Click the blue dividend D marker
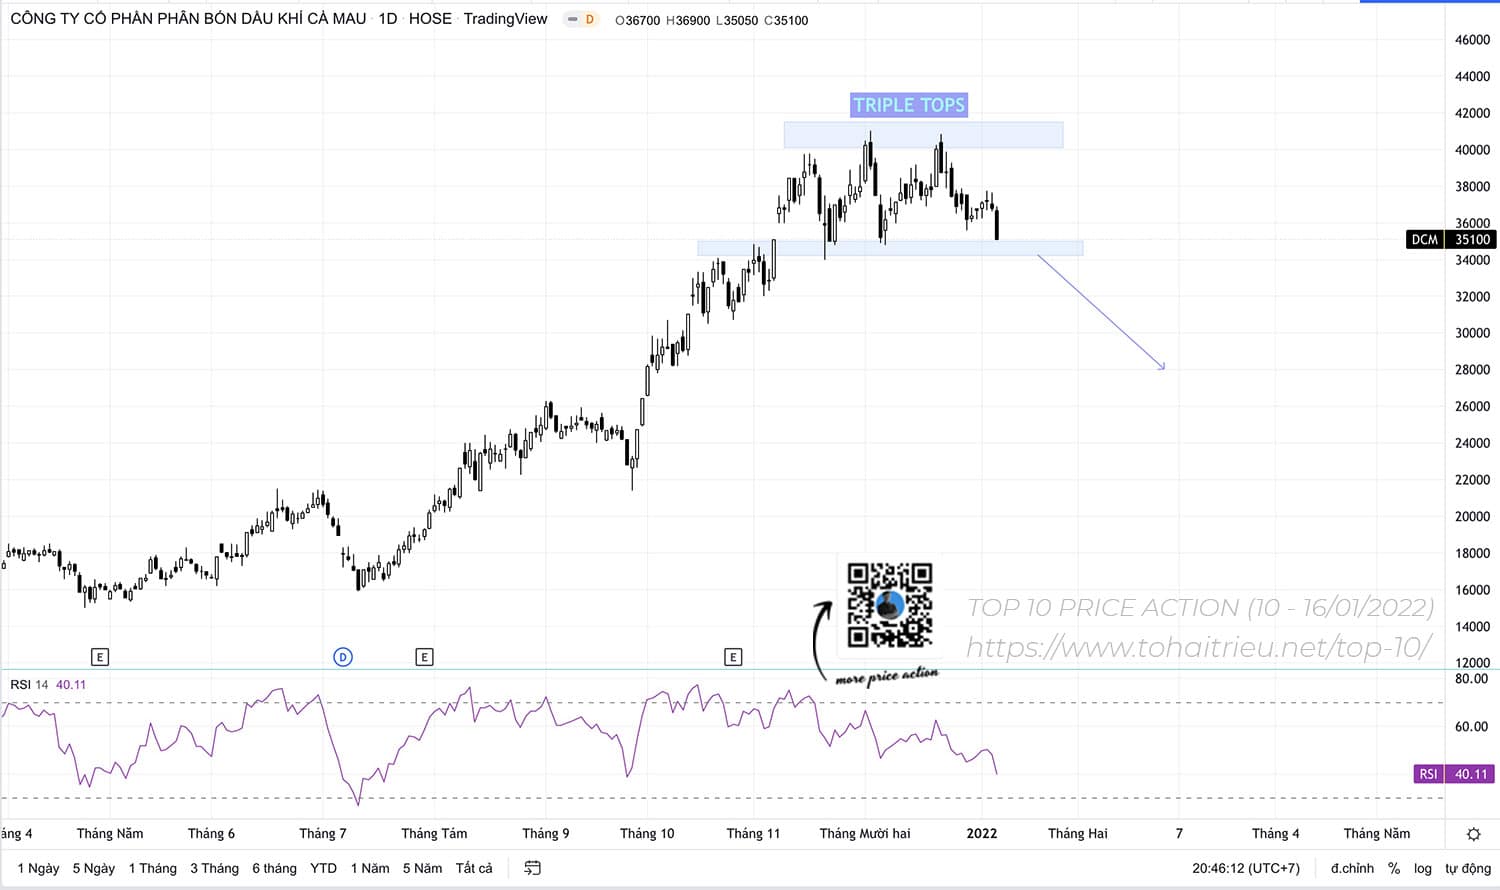This screenshot has width=1500, height=890. [x=343, y=657]
